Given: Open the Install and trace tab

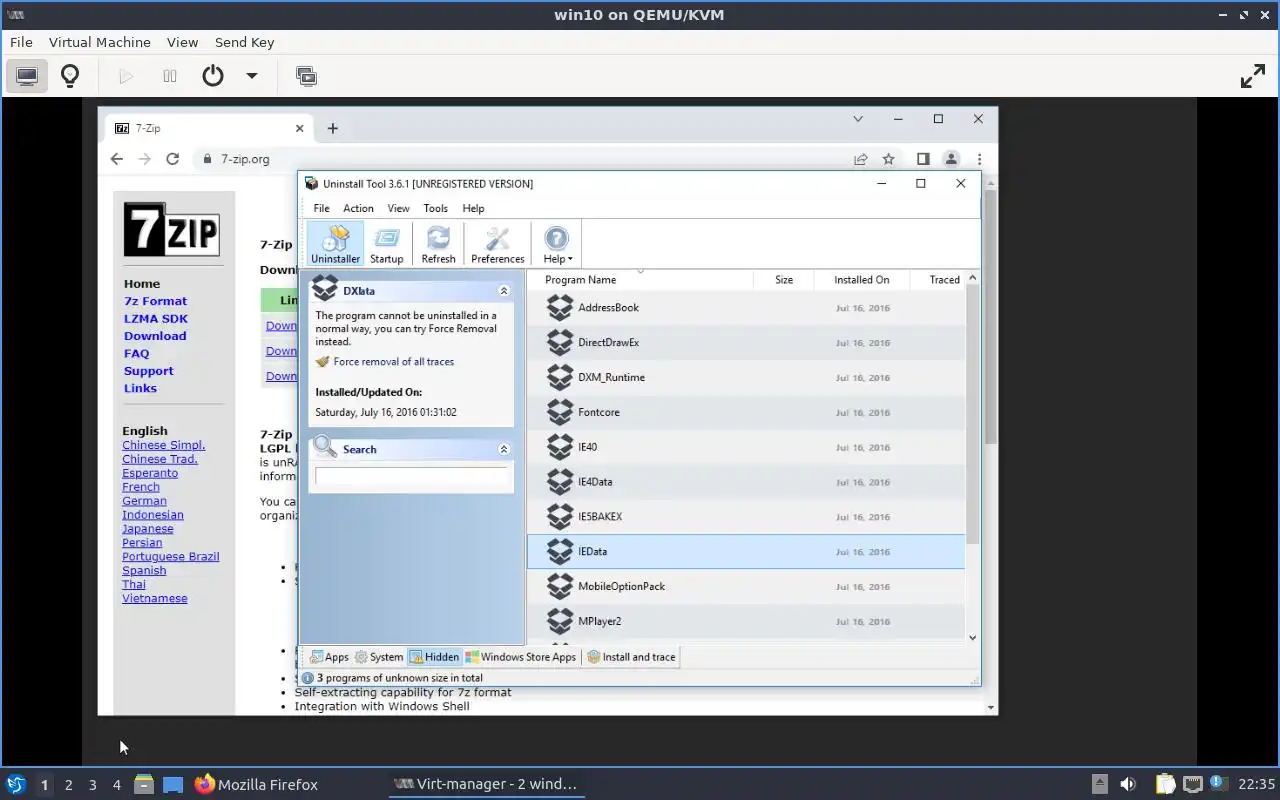Looking at the screenshot, I should [x=631, y=657].
